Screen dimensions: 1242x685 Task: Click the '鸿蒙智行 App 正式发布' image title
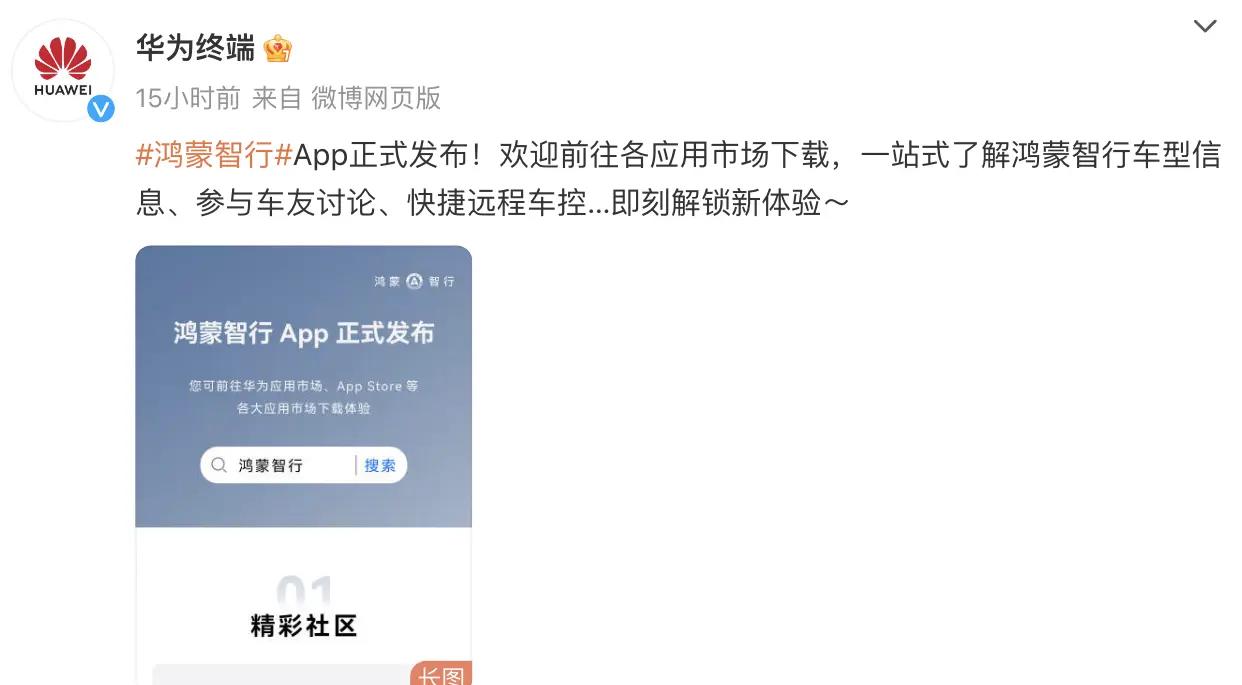click(x=304, y=333)
